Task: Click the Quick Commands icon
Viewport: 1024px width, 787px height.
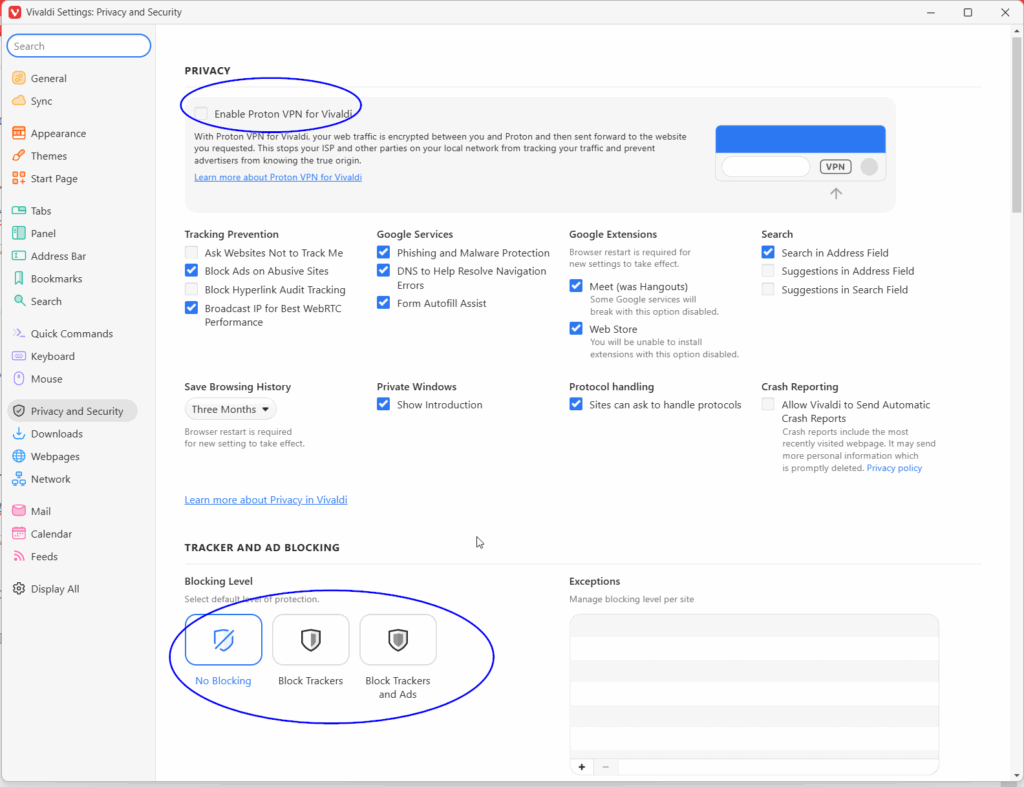Action: pos(19,334)
